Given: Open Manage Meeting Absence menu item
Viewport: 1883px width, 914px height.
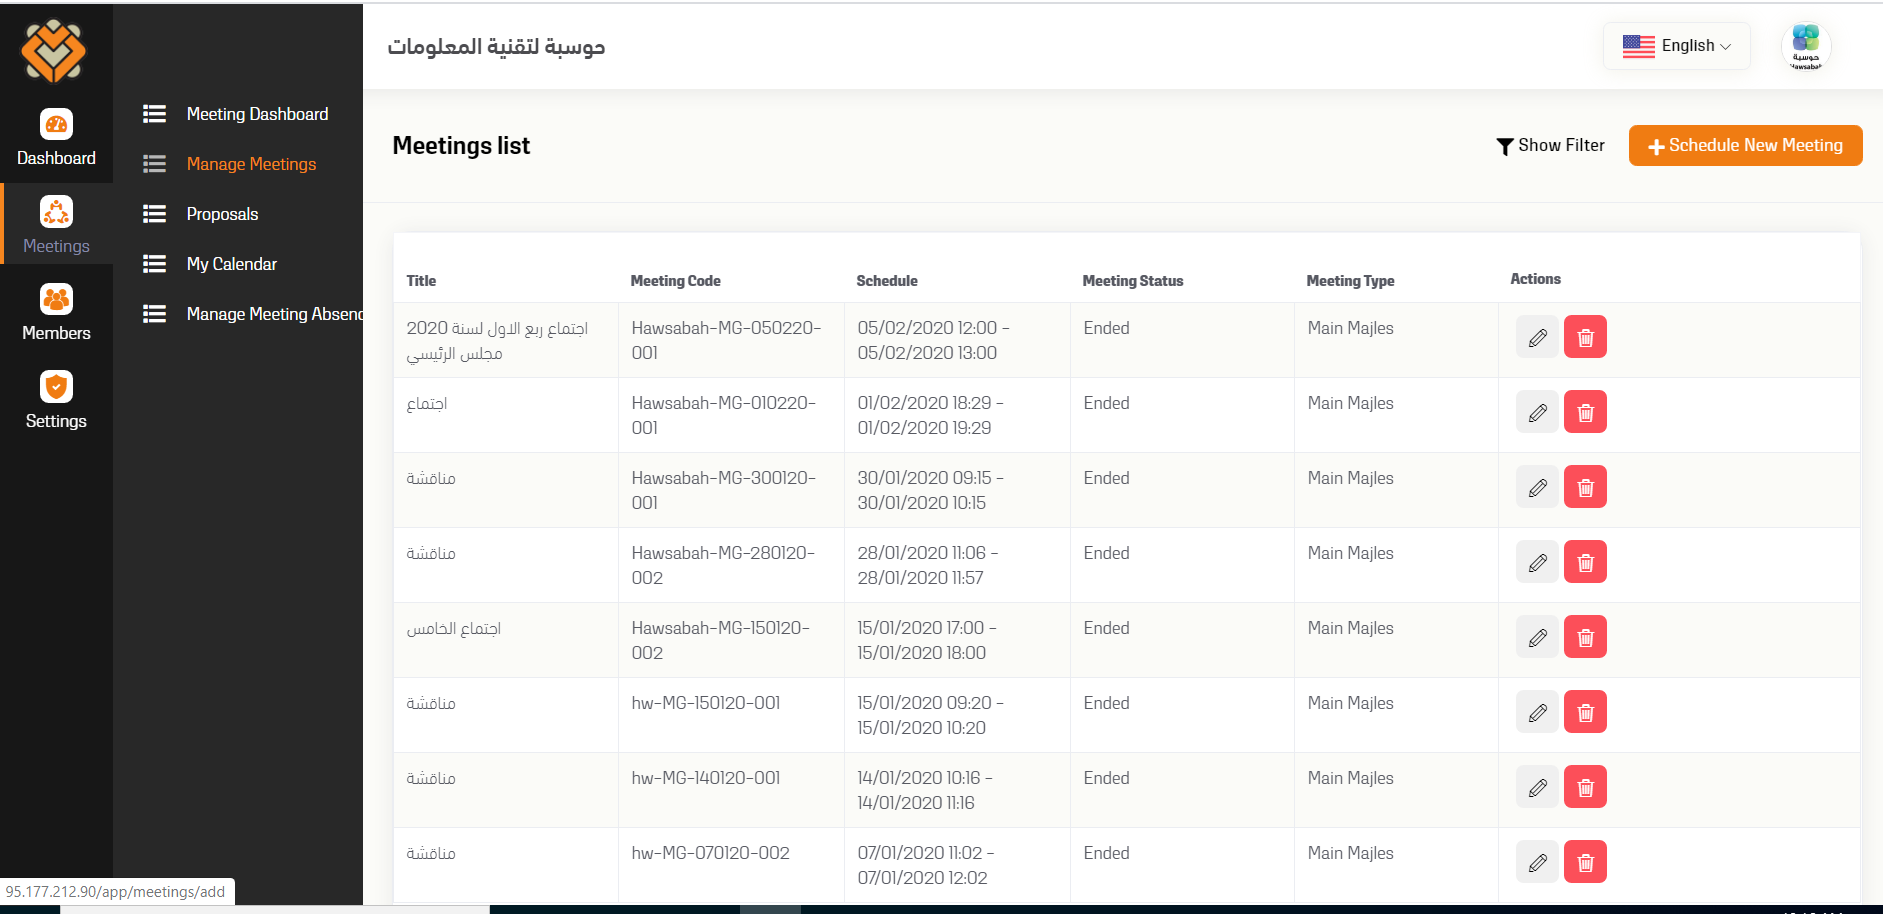Looking at the screenshot, I should [x=274, y=314].
